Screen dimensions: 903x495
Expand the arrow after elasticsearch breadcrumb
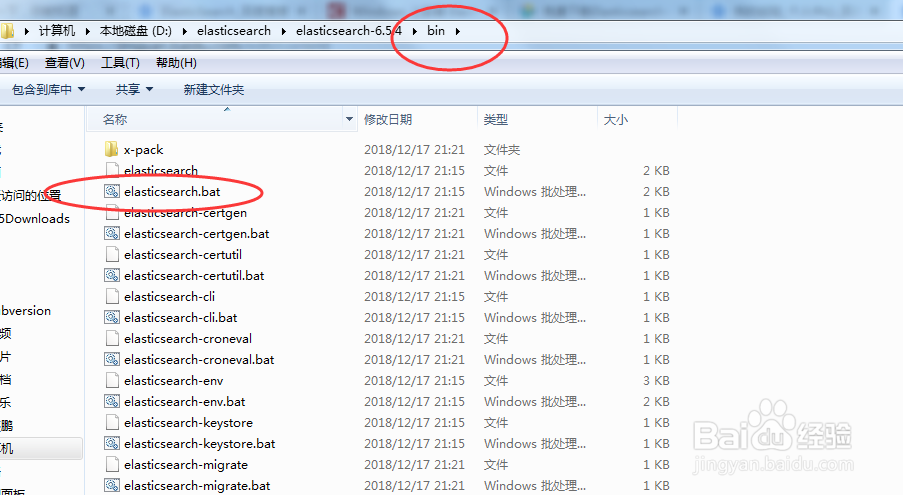coord(283,31)
